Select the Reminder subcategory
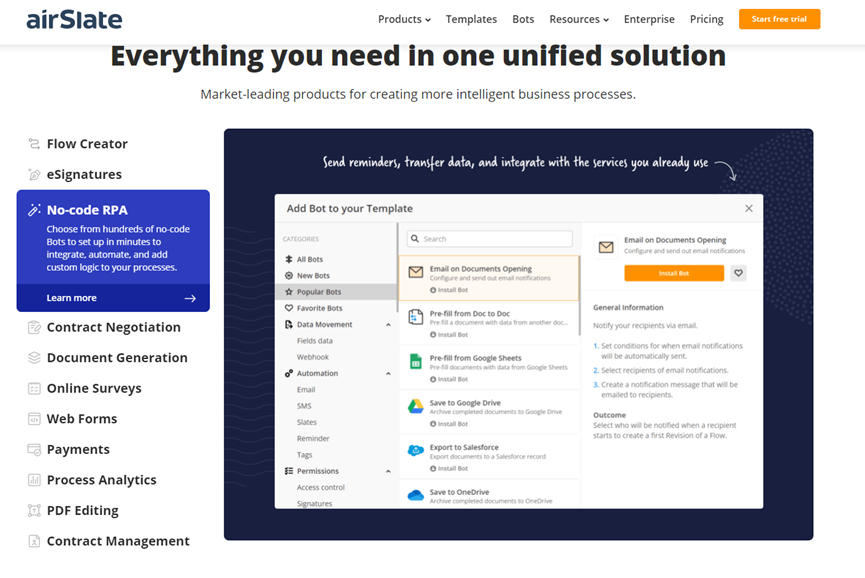The width and height of the screenshot is (865, 578). pos(313,438)
